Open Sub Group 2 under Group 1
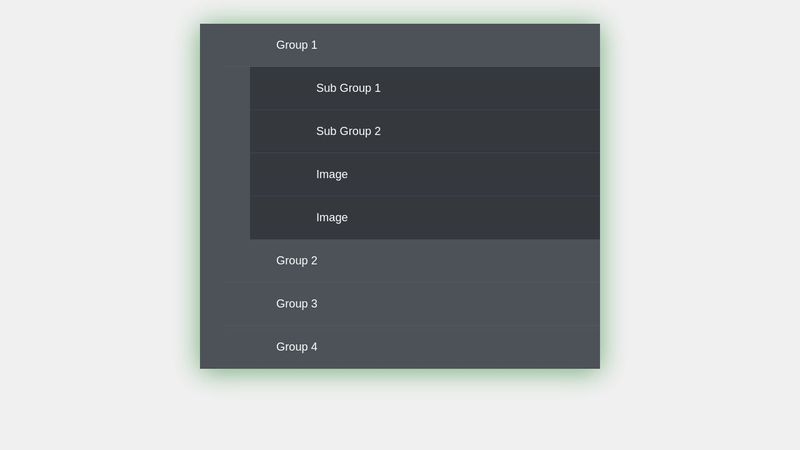 tap(425, 131)
